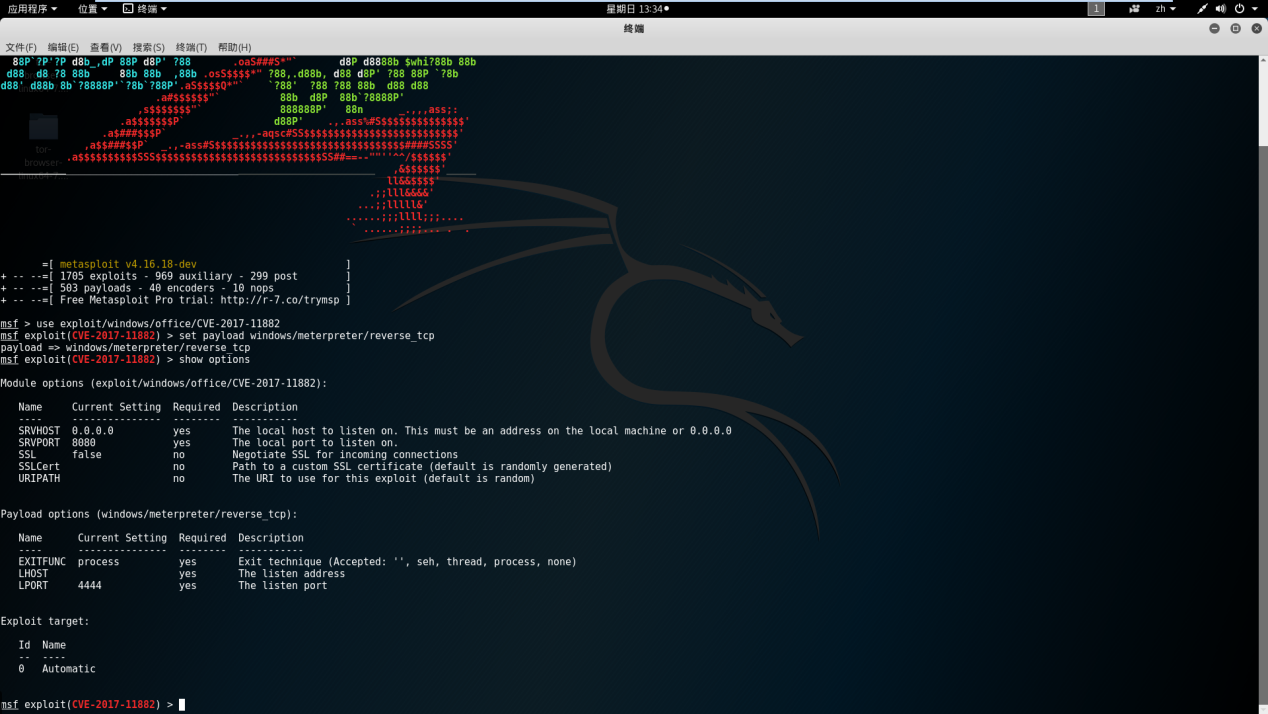Click the text 'metasploit v4.16.18-dev'

[x=128, y=264]
